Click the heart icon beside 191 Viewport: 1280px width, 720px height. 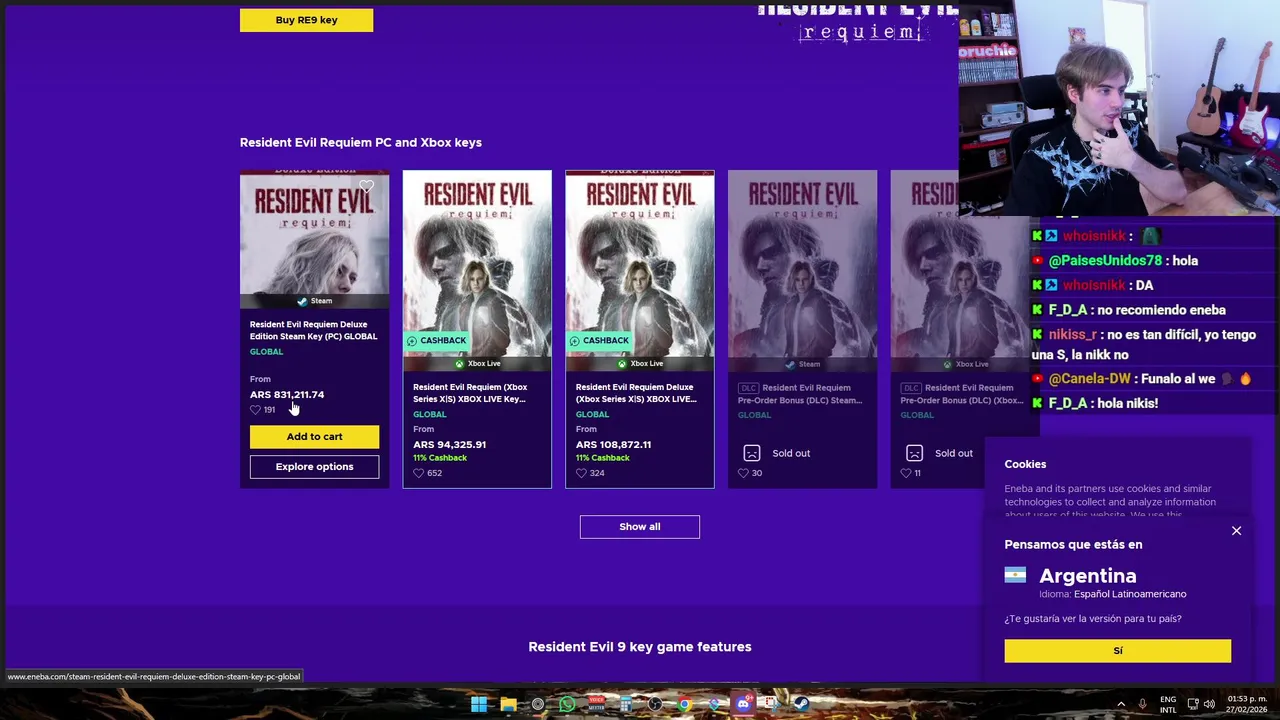pos(256,410)
